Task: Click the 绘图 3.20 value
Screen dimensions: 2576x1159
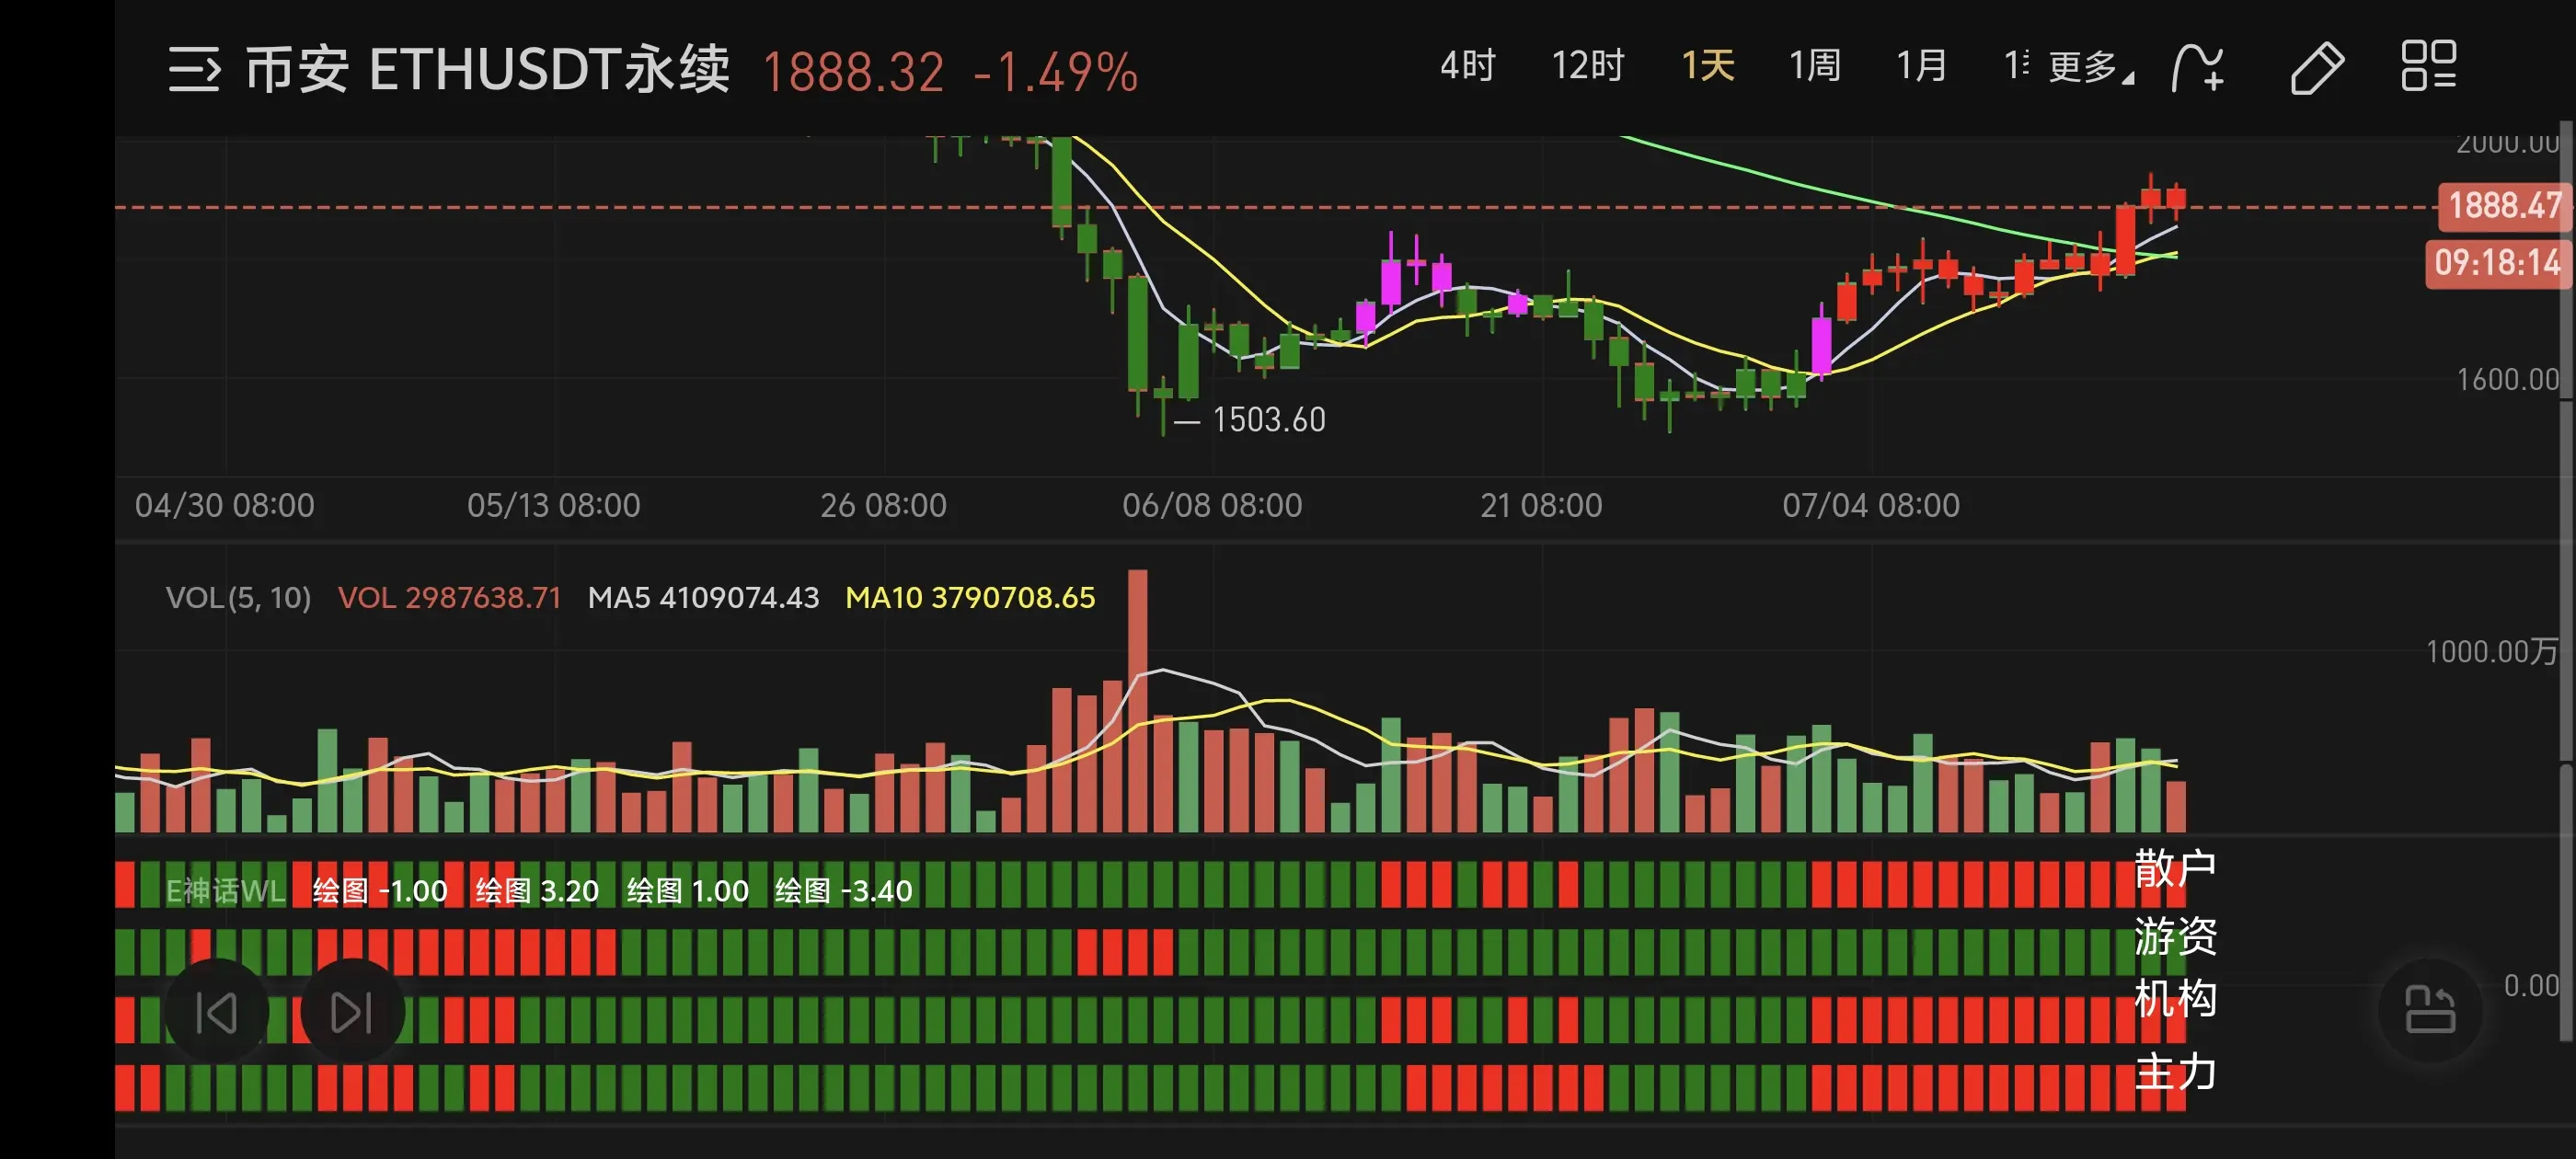Action: coord(538,891)
